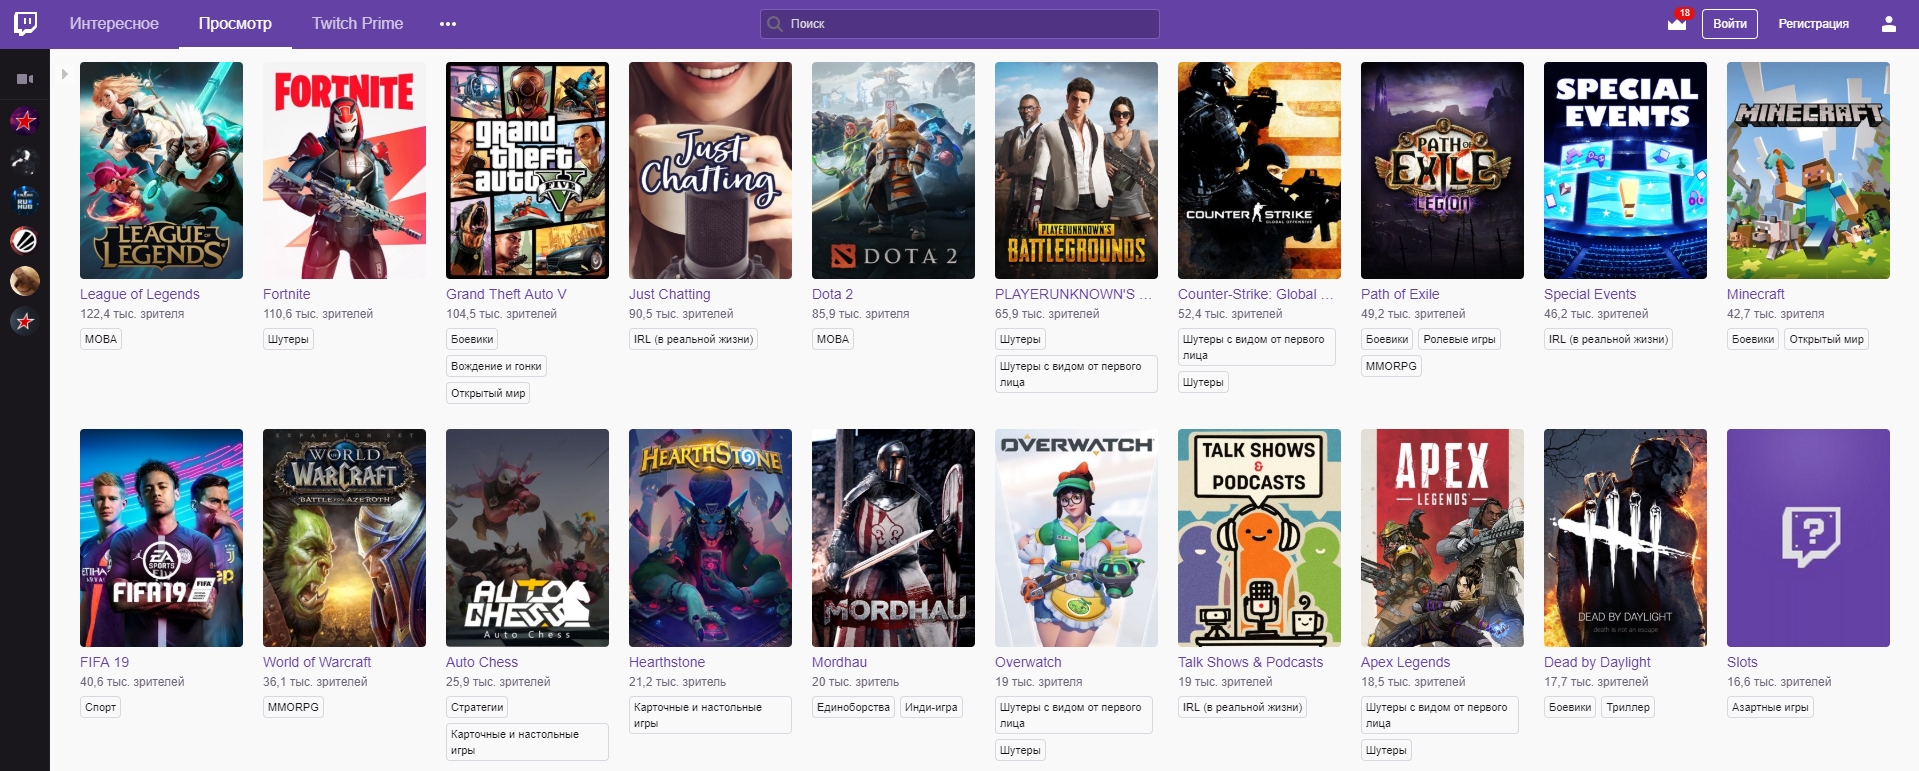Click the Apex Legends title link

pos(1405,662)
